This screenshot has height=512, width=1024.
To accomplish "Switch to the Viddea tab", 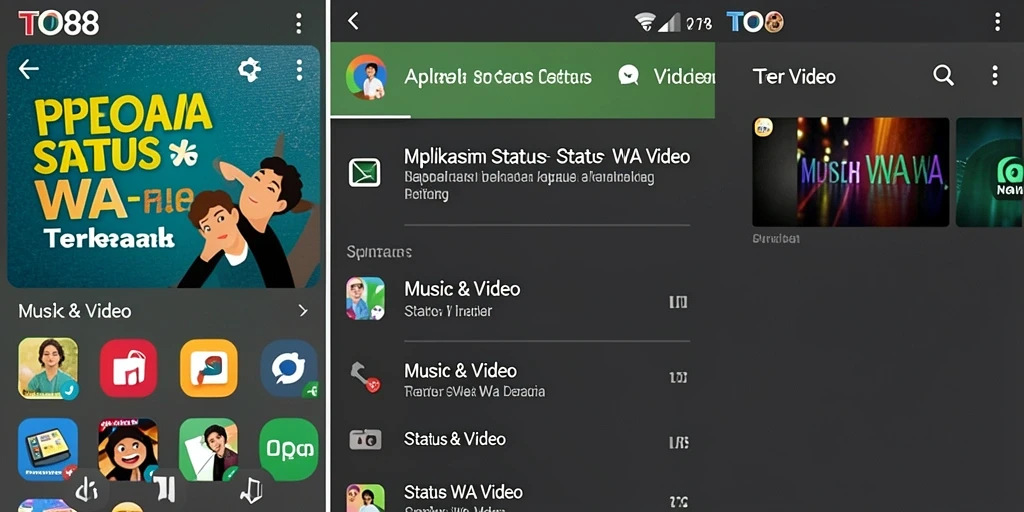I will 684,77.
